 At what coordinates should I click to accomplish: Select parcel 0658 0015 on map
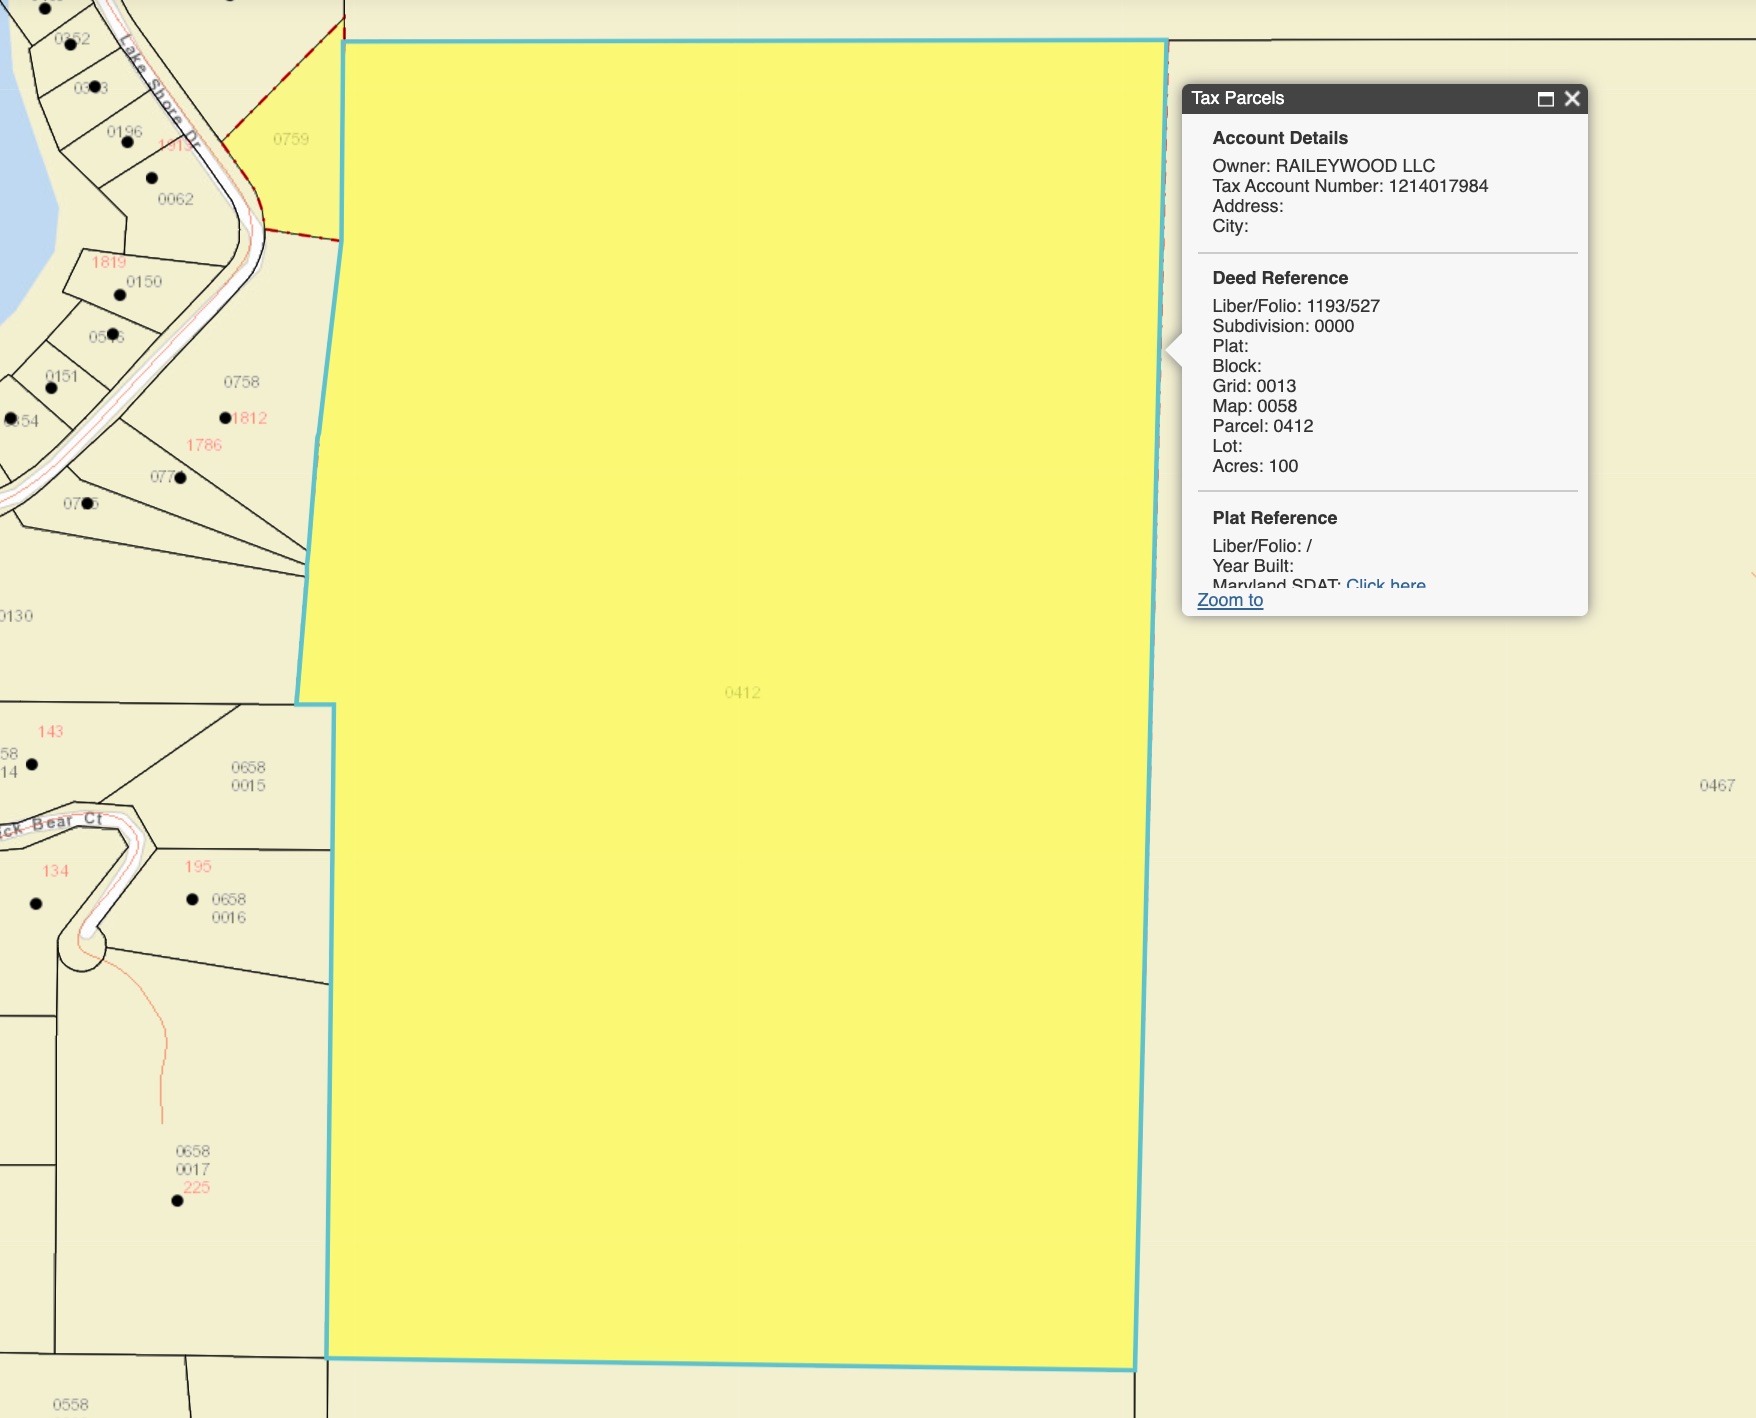pyautogui.click(x=248, y=776)
